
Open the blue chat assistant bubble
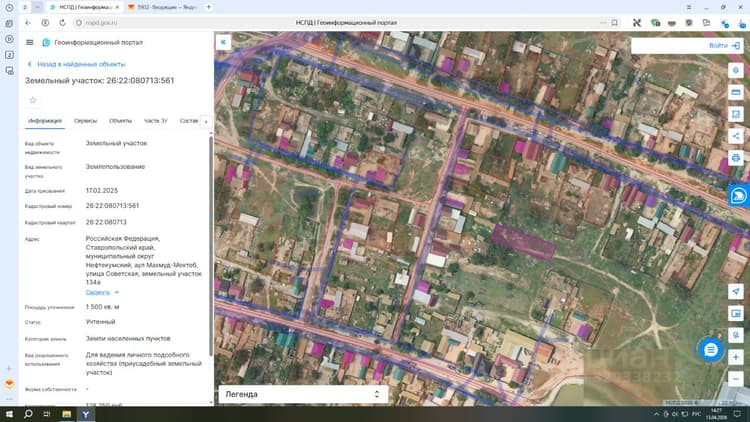(711, 350)
